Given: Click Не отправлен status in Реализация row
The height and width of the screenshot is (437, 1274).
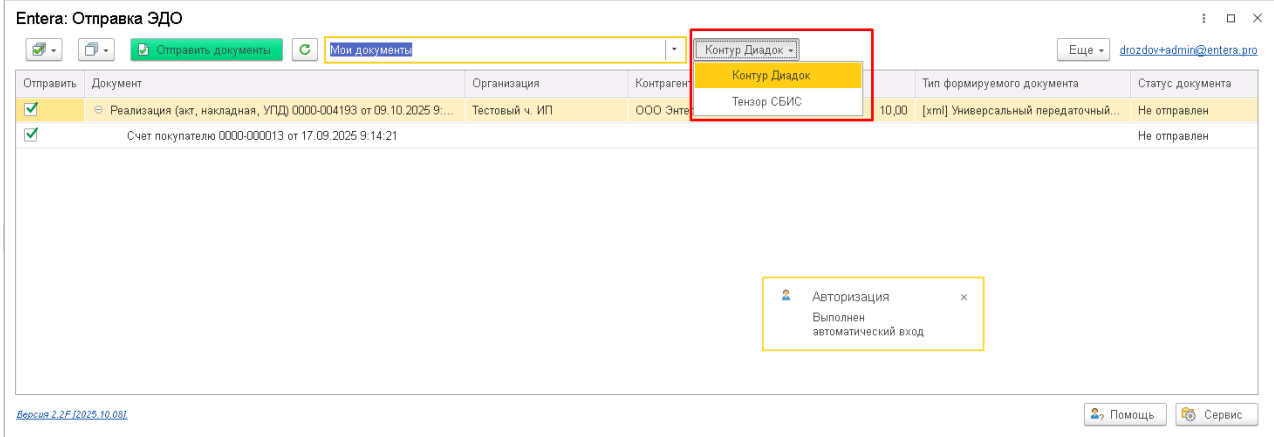Looking at the screenshot, I should pos(1173,109).
